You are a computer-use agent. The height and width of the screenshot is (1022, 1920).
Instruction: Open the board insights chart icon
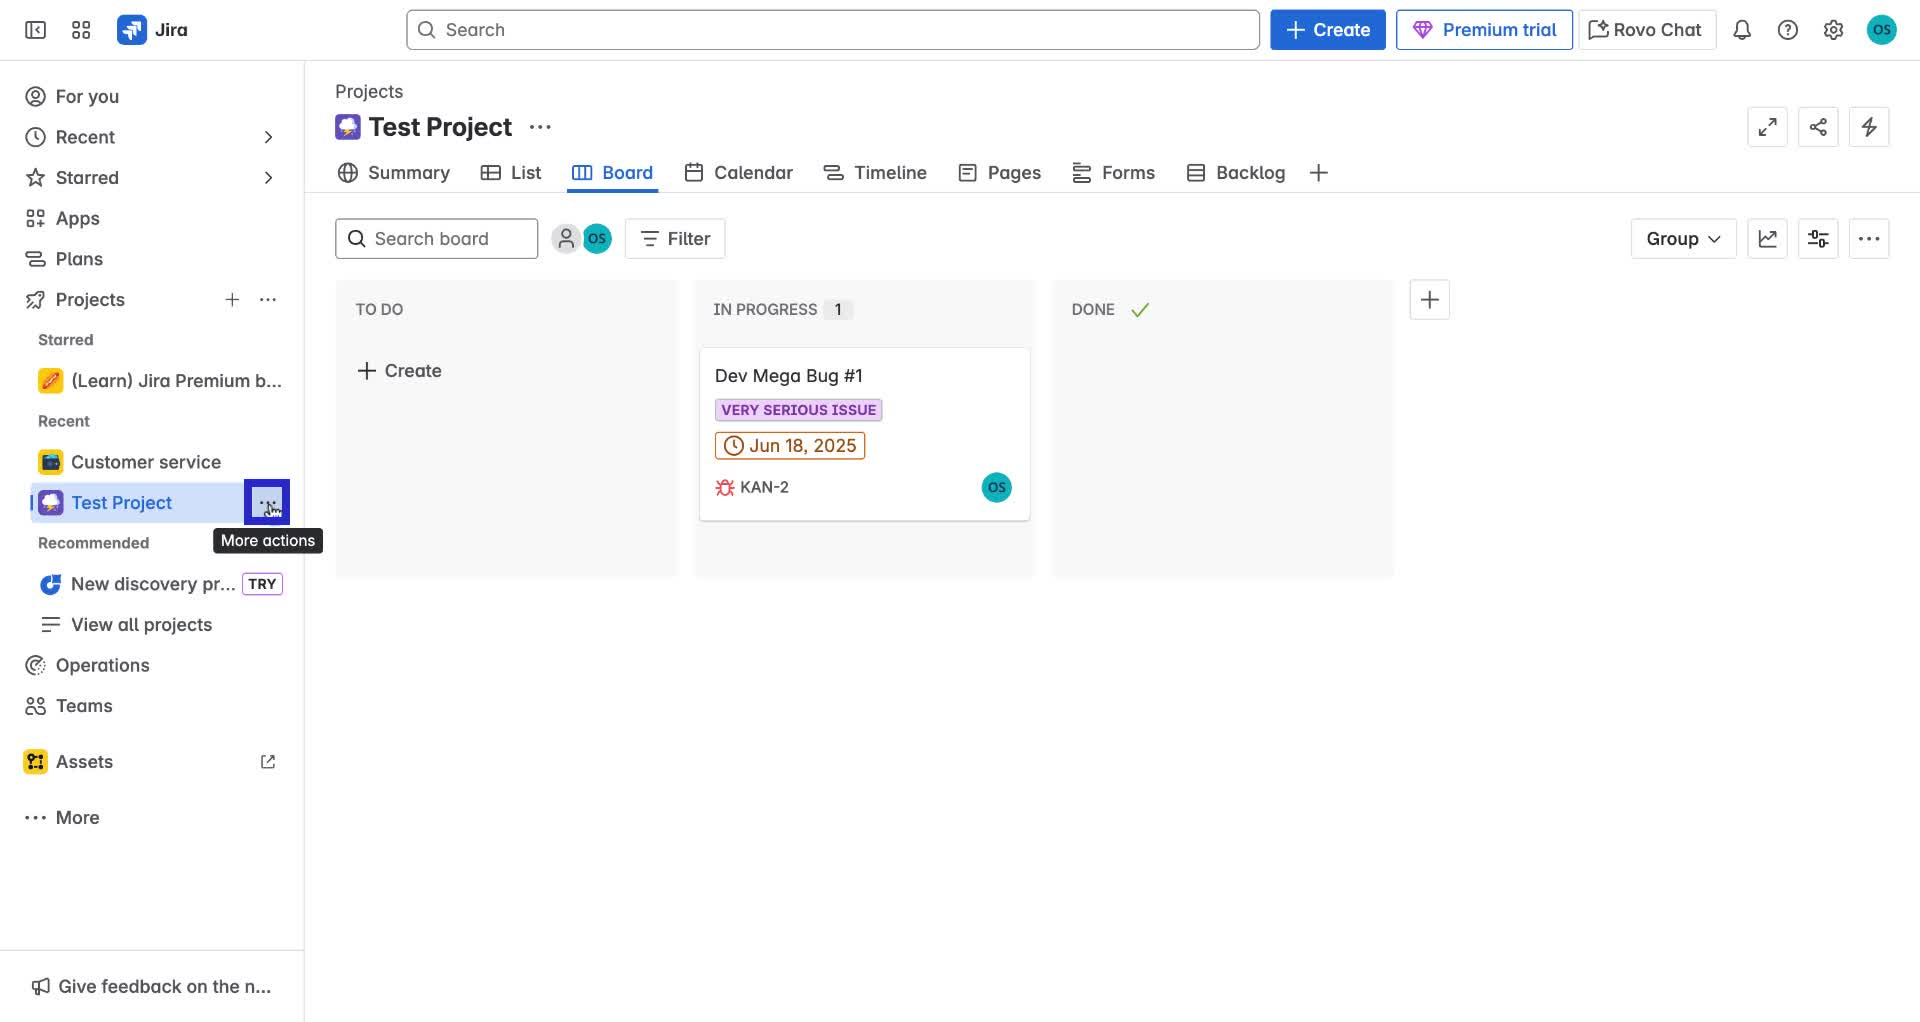1767,238
